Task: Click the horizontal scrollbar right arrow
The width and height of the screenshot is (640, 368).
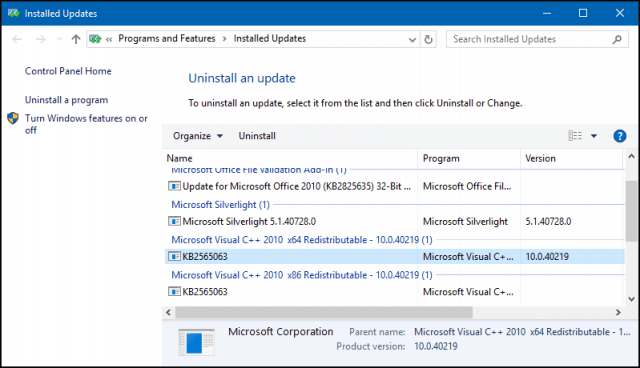Action: pos(618,313)
